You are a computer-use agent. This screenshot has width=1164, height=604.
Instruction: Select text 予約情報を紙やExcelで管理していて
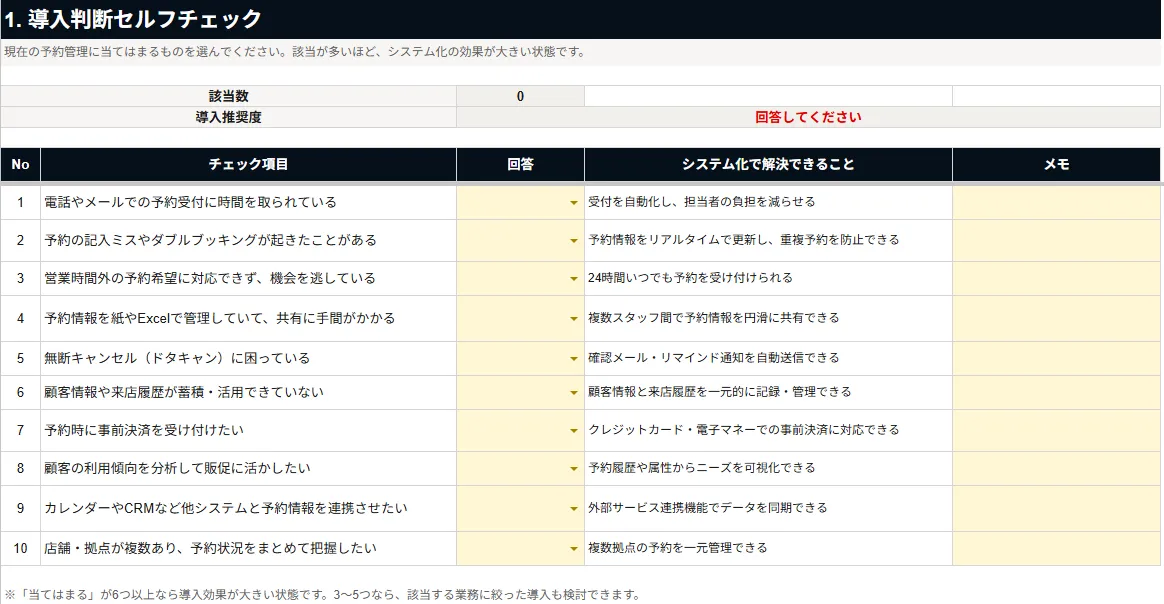click(x=154, y=318)
